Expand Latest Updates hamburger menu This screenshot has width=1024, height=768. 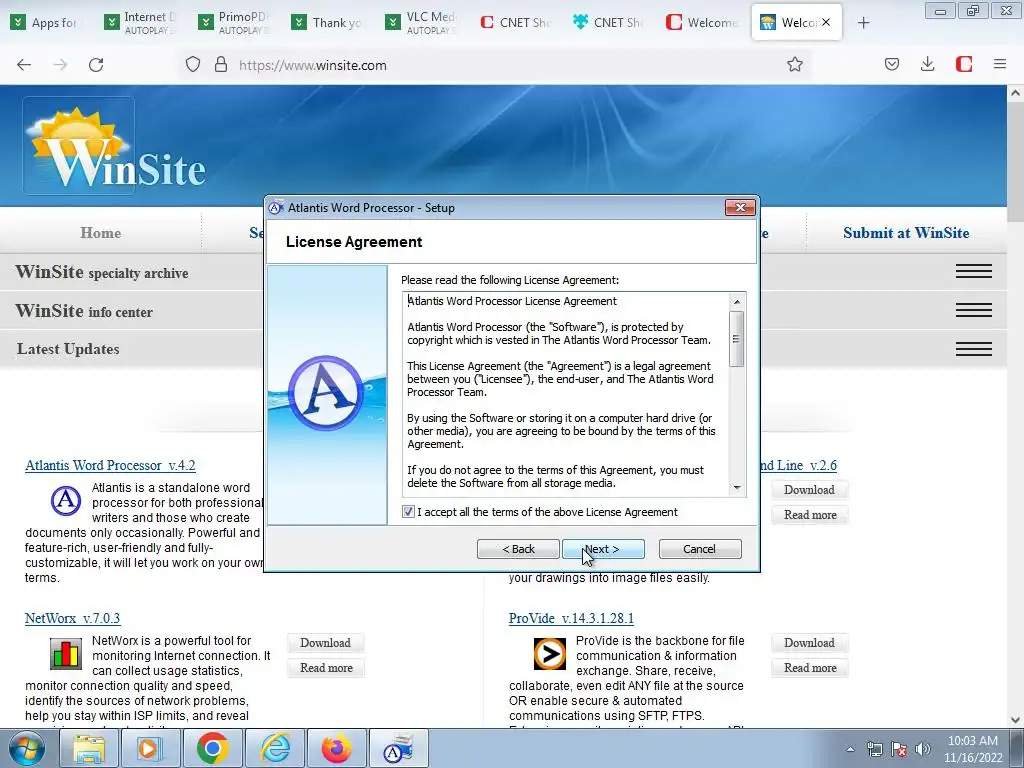974,349
